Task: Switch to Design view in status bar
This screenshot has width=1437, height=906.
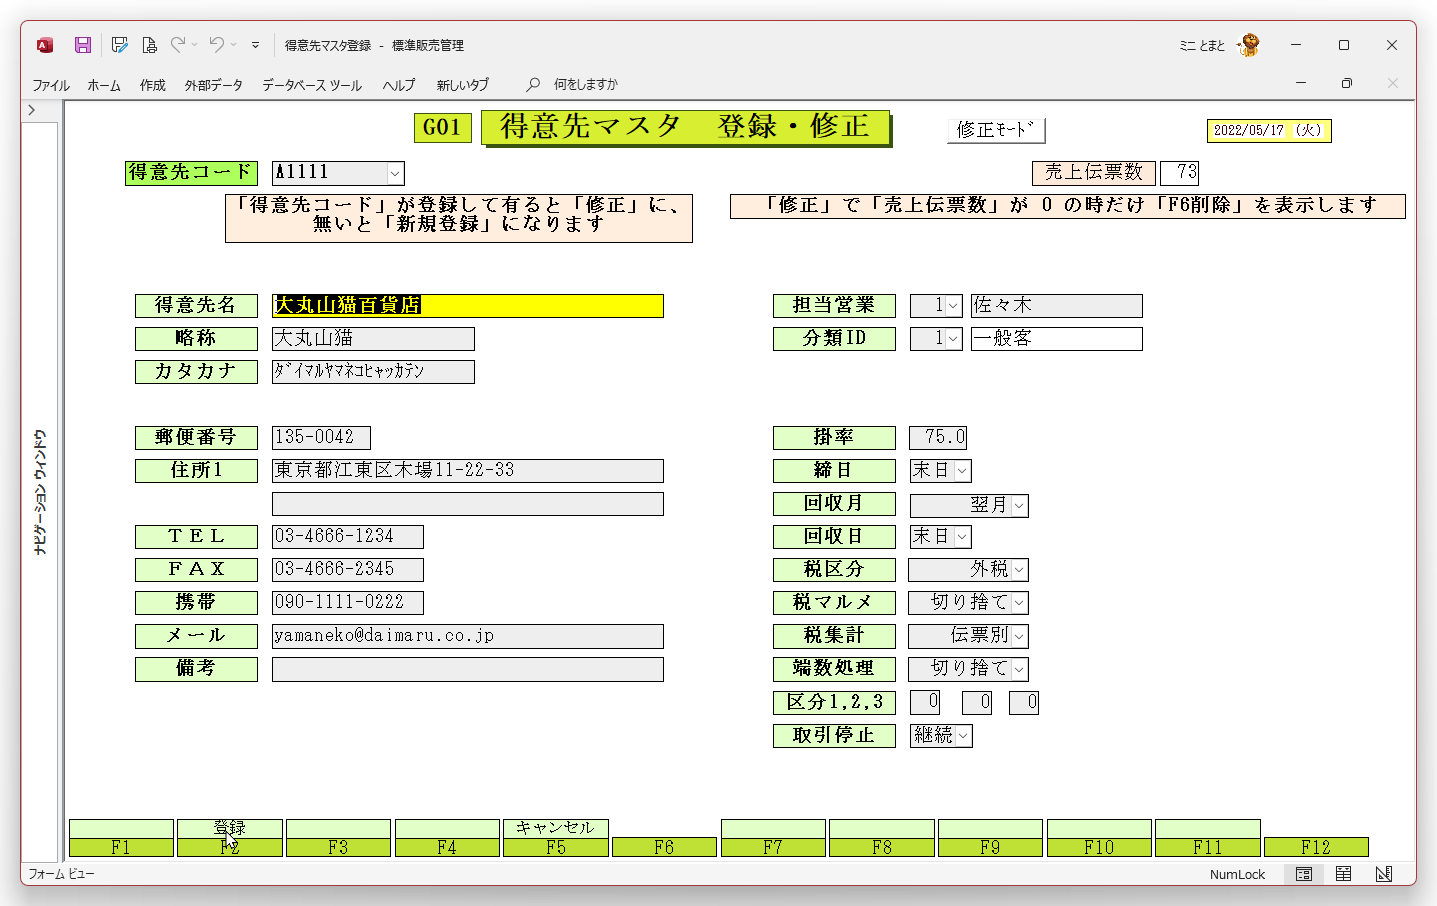Action: tap(1383, 874)
